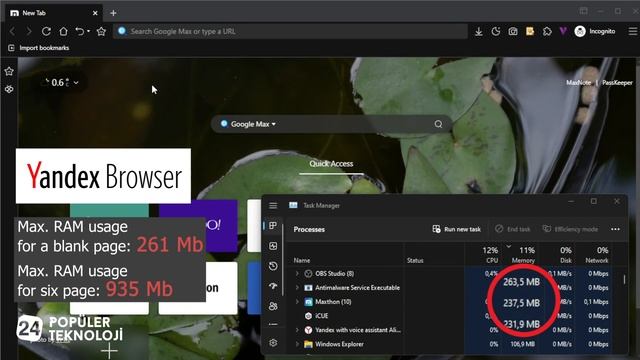Viewport: 640px width, 360px height.
Task: Open the MaxNote link
Action: tap(578, 82)
